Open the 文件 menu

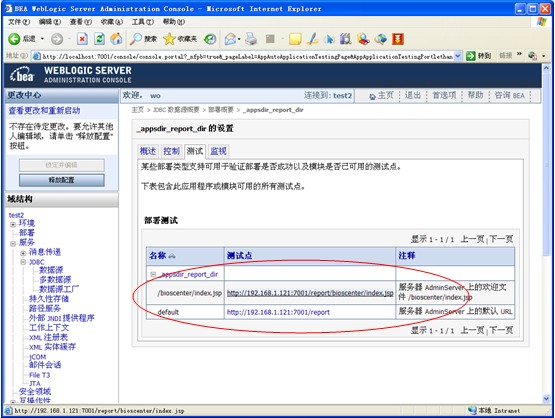19,22
